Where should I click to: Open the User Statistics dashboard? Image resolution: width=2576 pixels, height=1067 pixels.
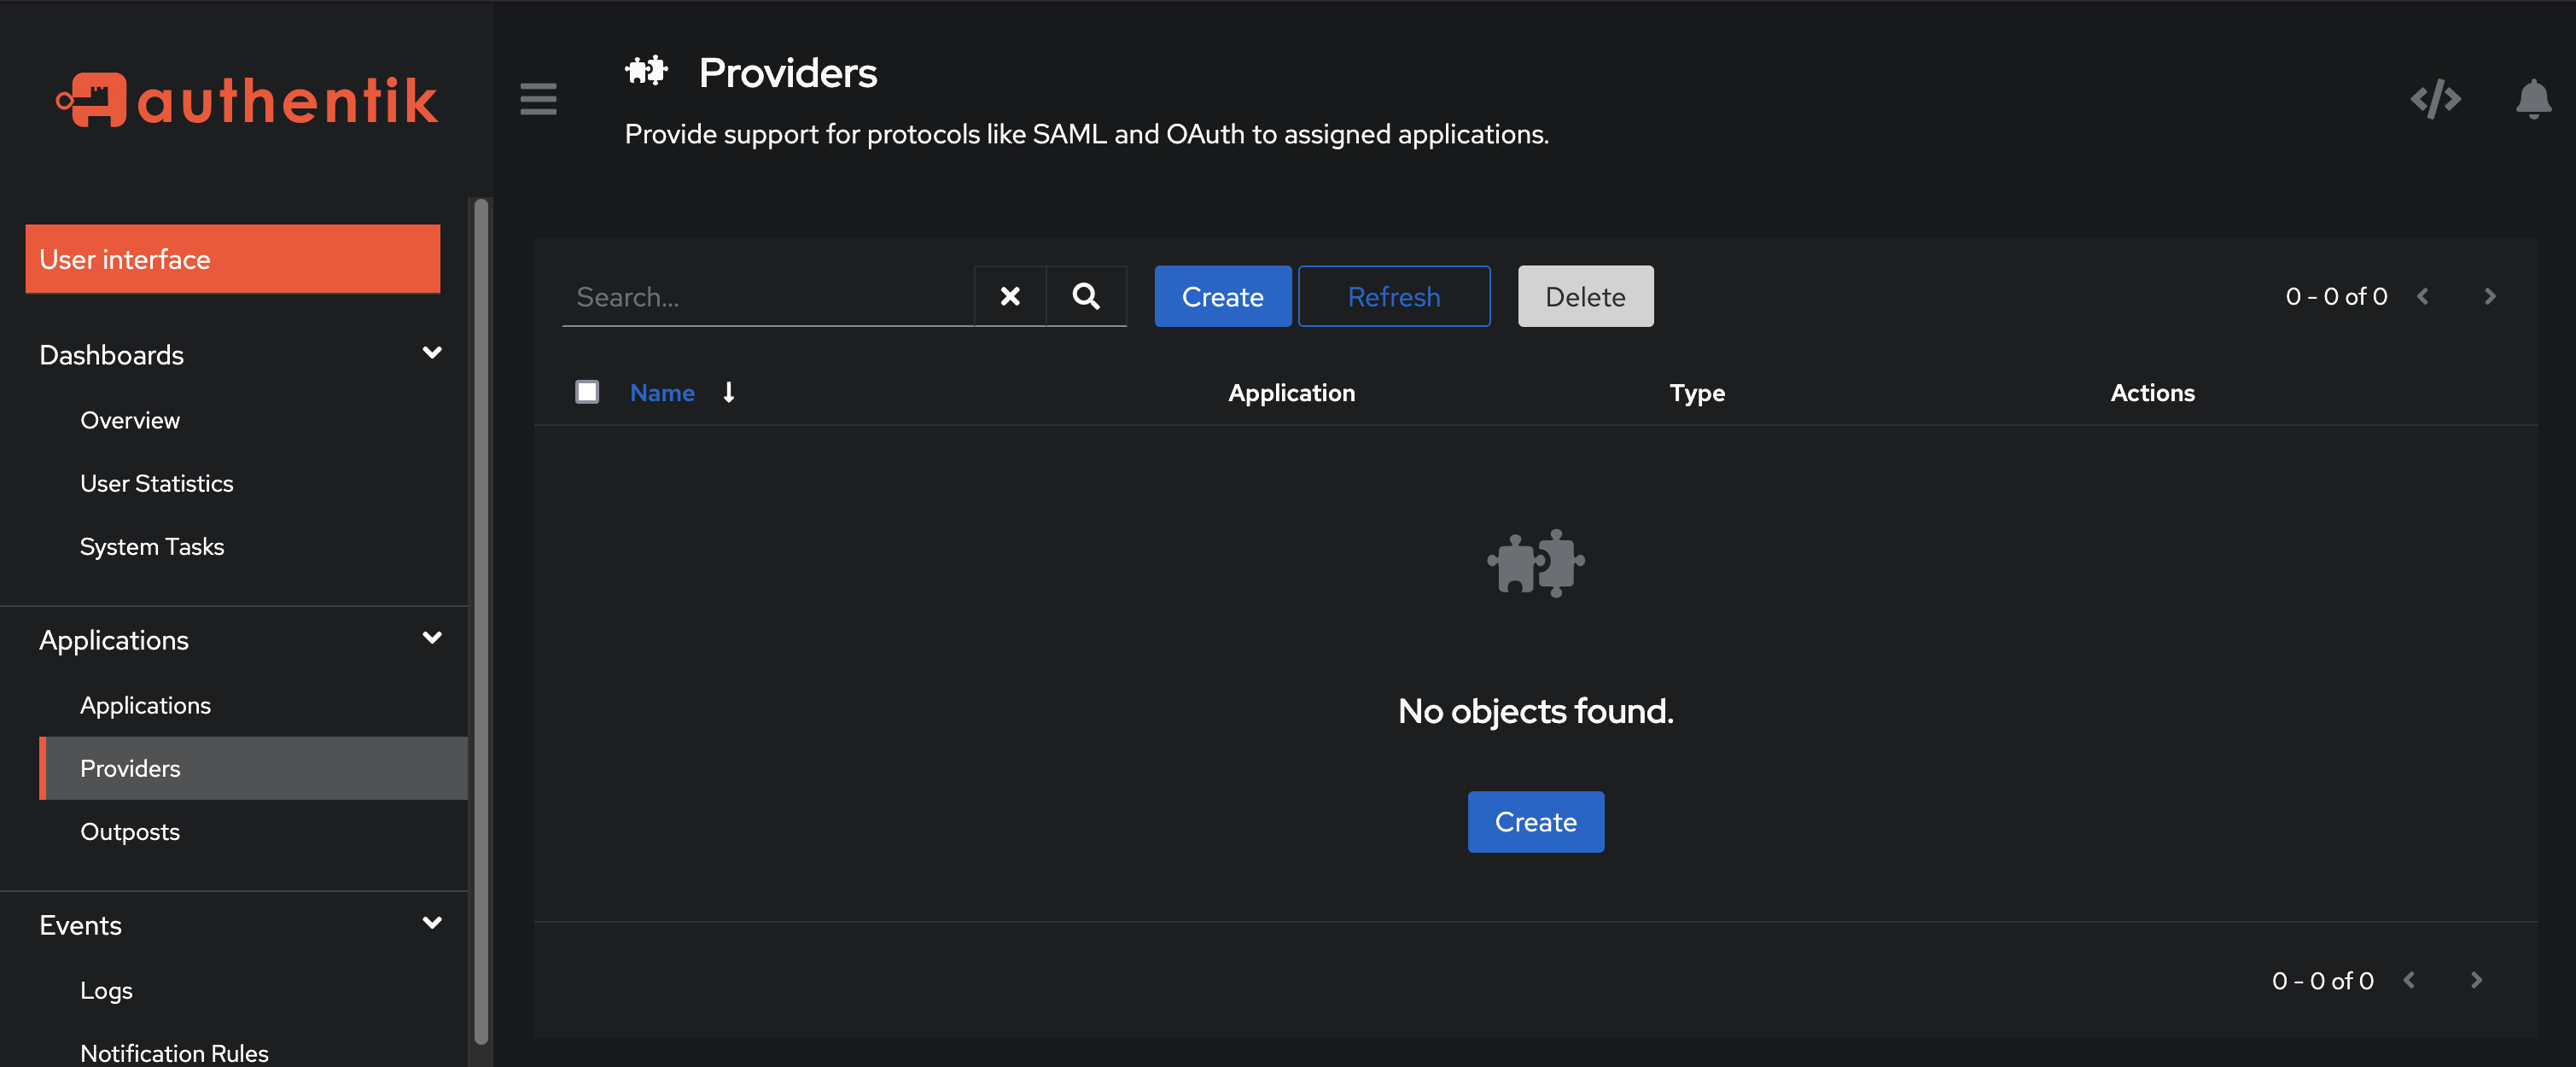(156, 483)
